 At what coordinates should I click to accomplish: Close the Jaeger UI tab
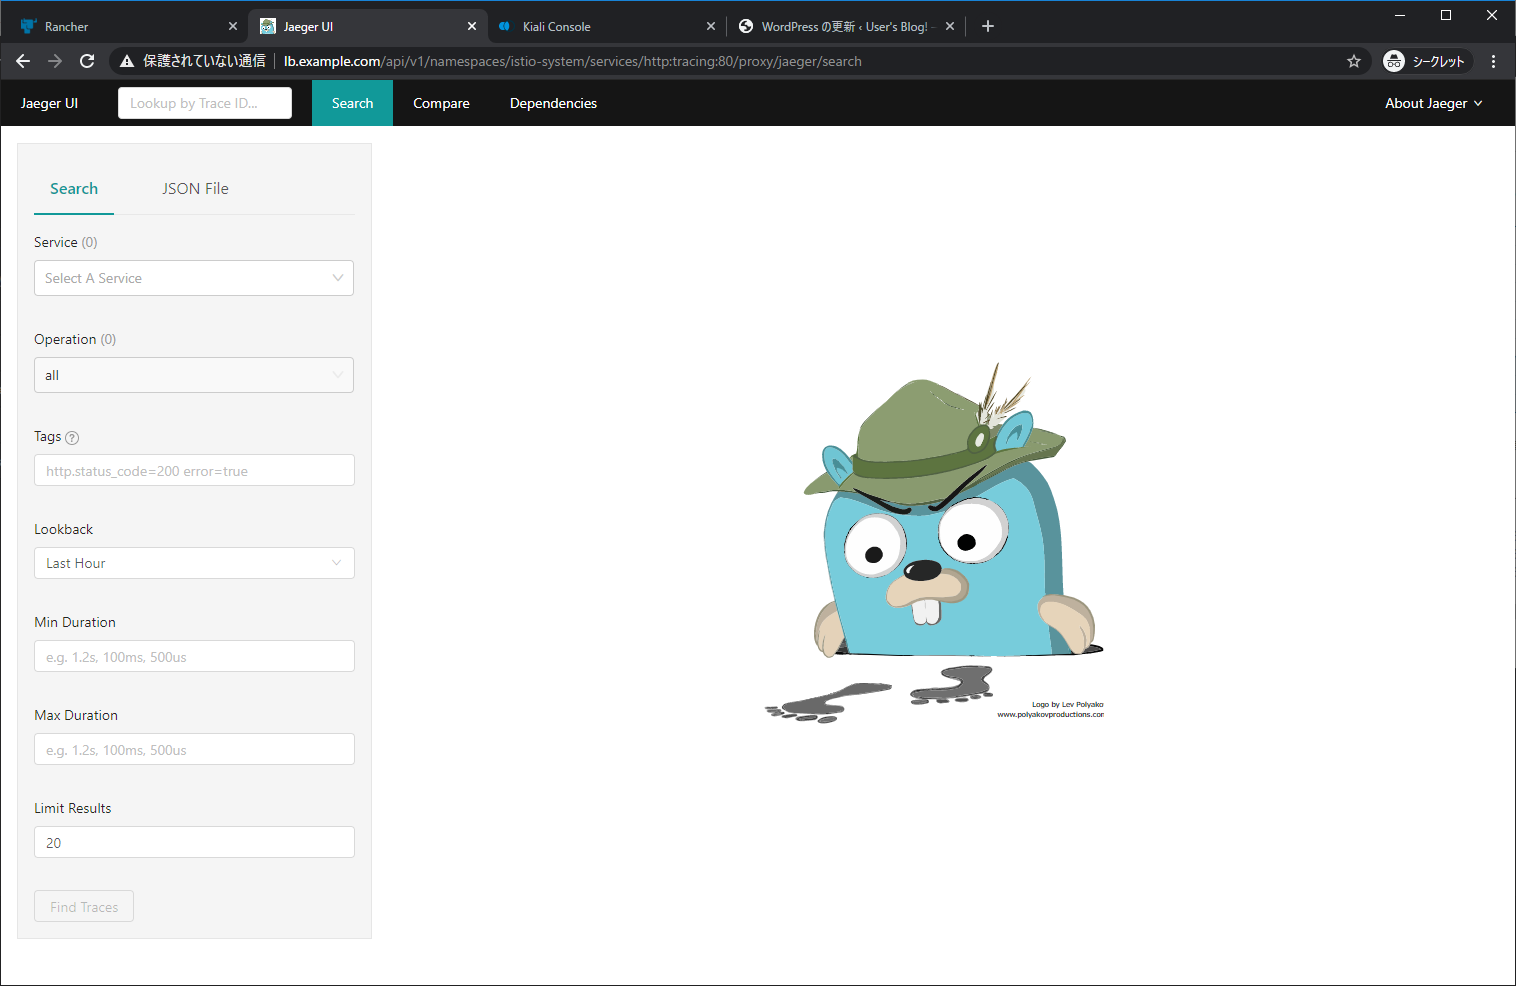472,26
